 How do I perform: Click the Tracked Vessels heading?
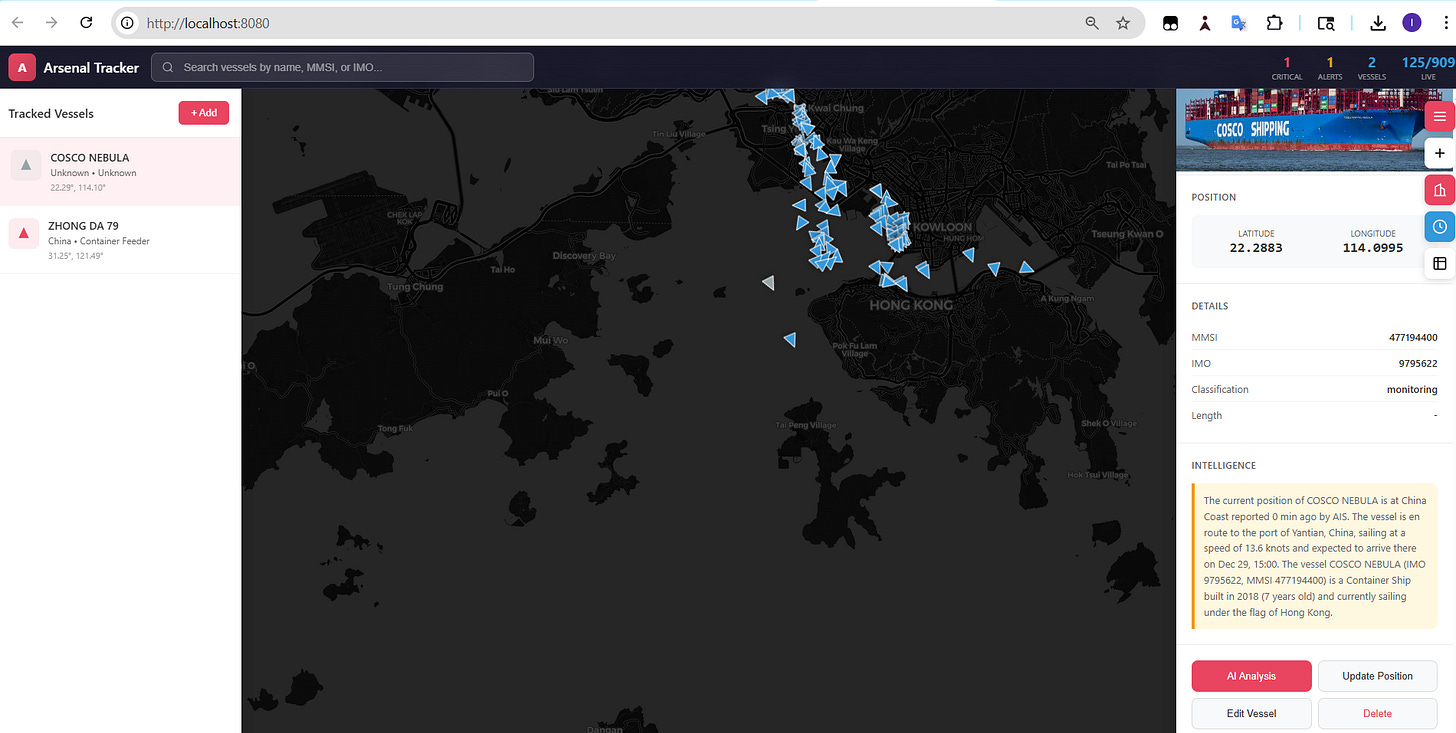(51, 114)
